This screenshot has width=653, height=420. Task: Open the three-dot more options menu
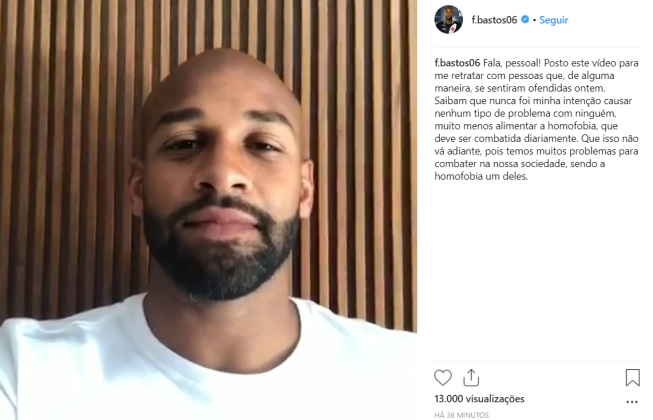(x=632, y=402)
